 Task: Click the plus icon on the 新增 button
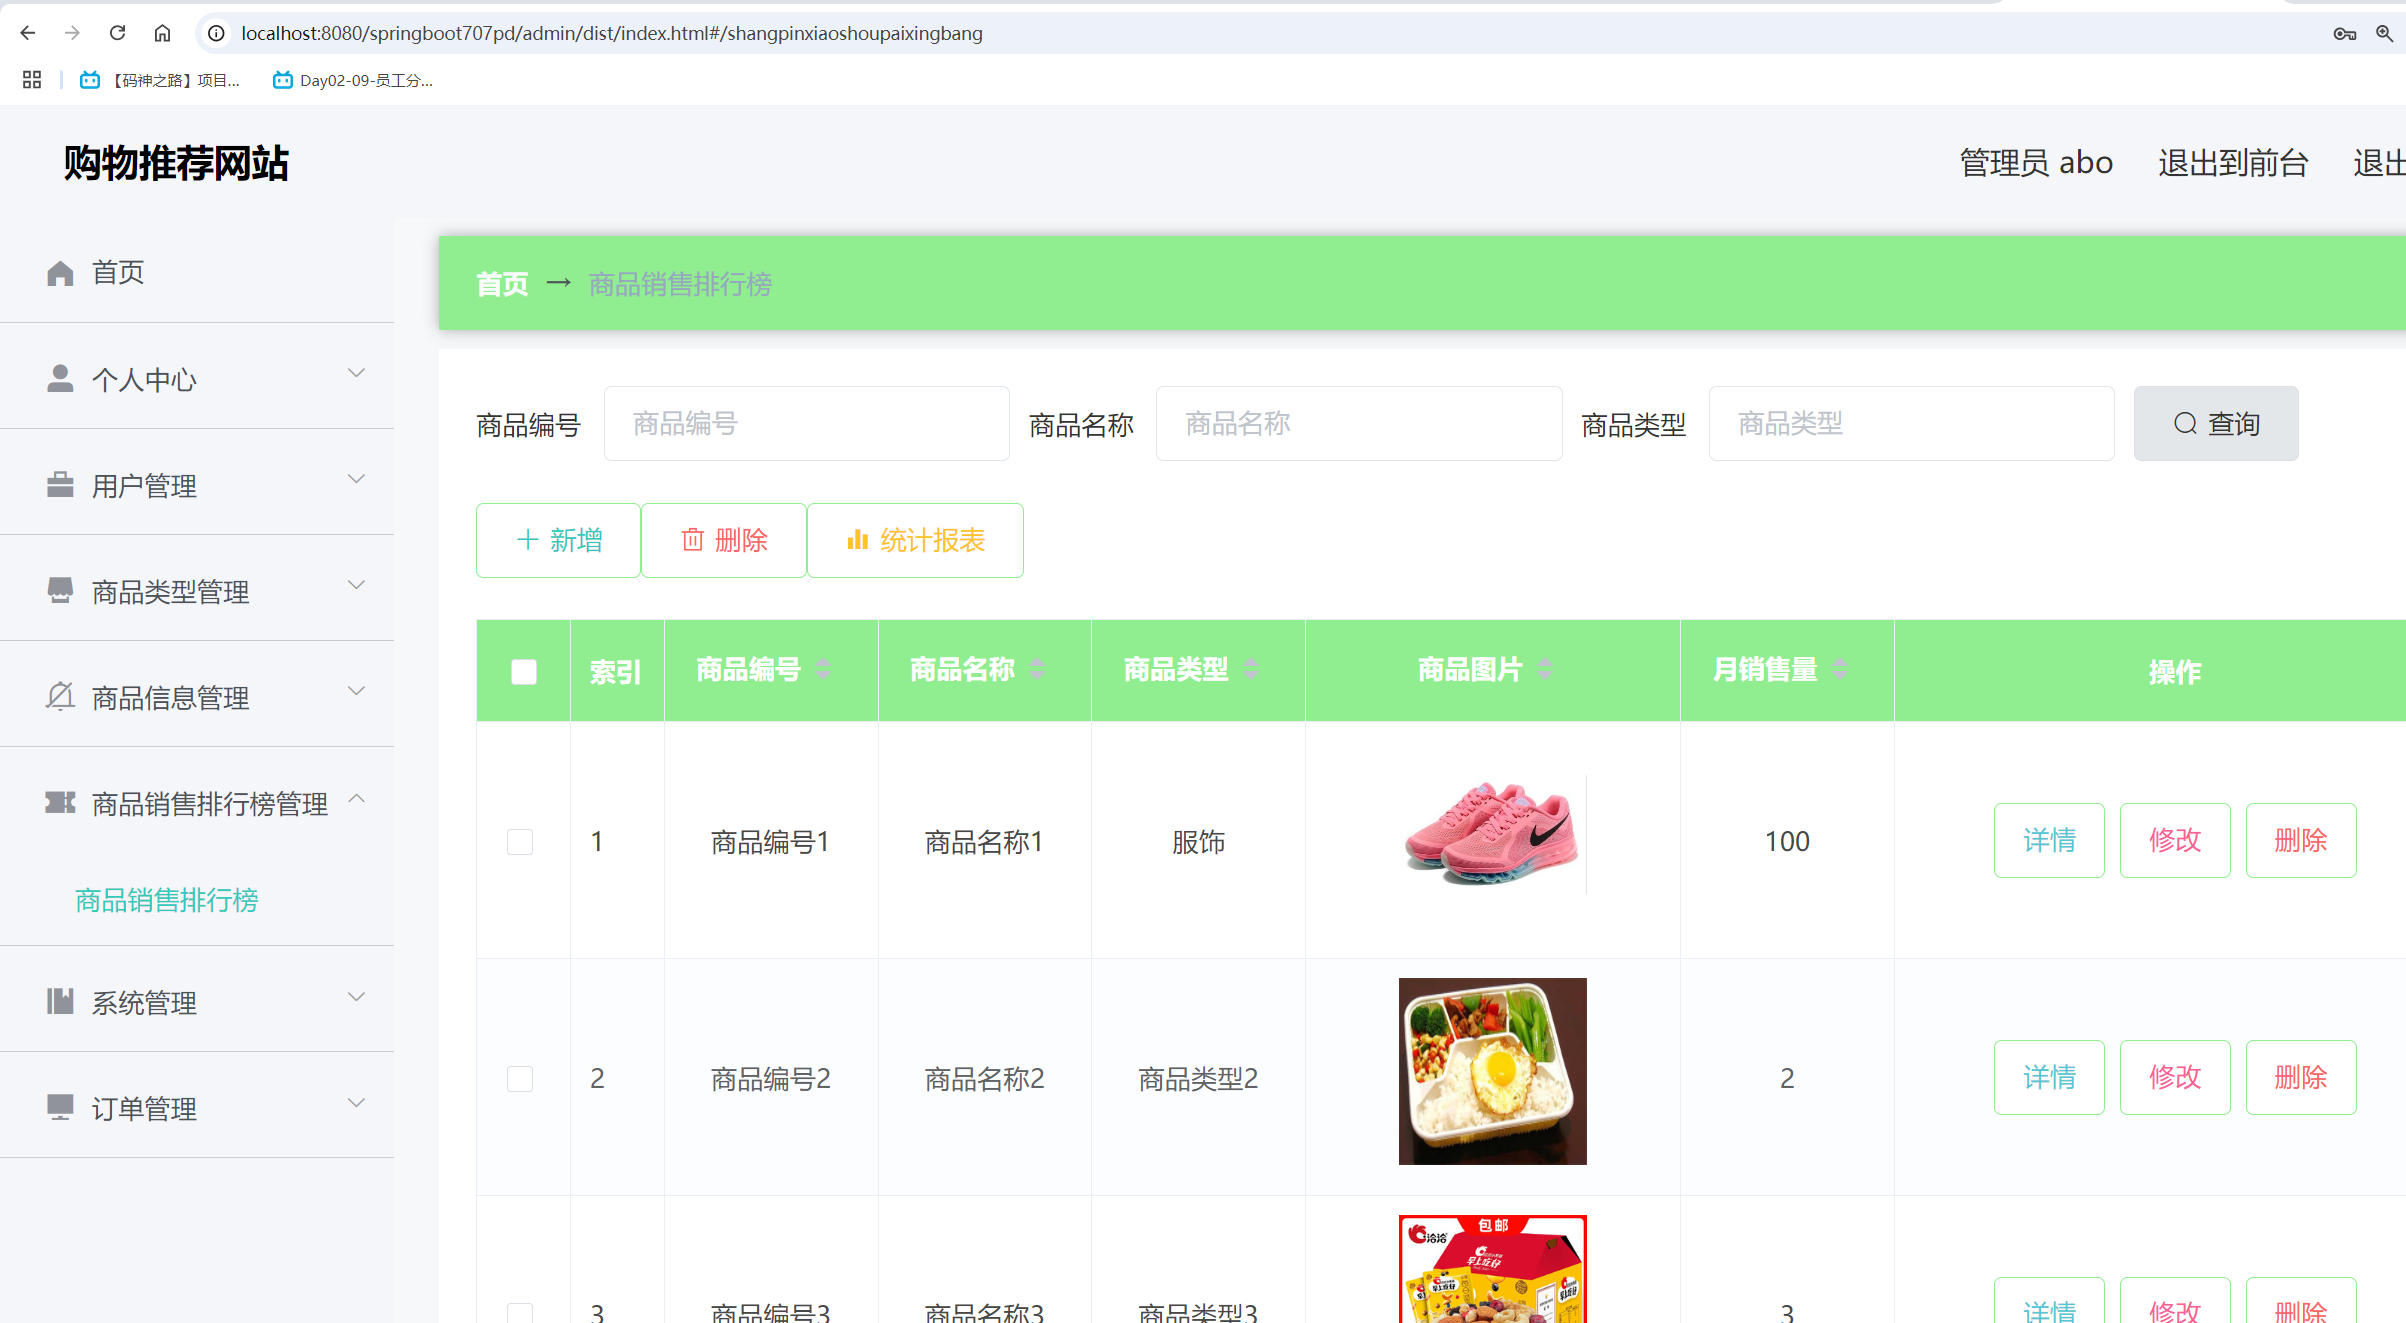(x=526, y=540)
